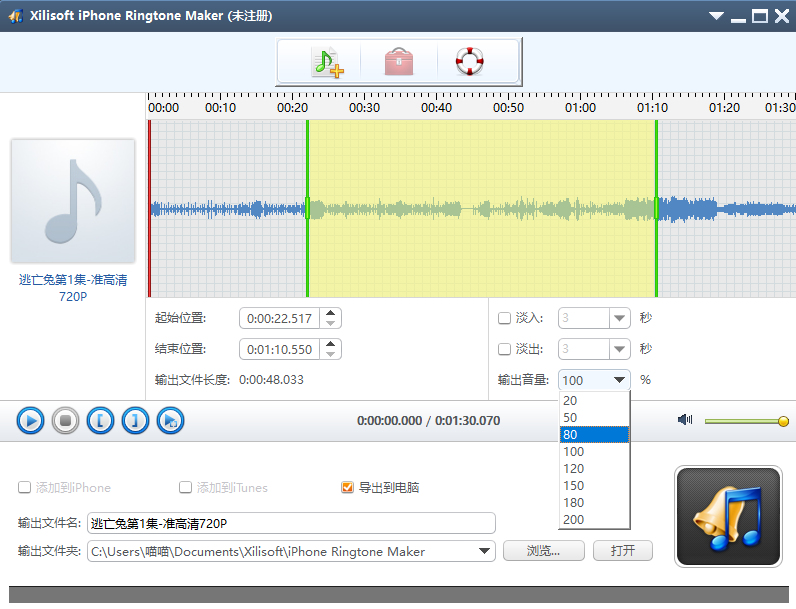
Task: Click the add audio file icon
Action: tap(327, 62)
